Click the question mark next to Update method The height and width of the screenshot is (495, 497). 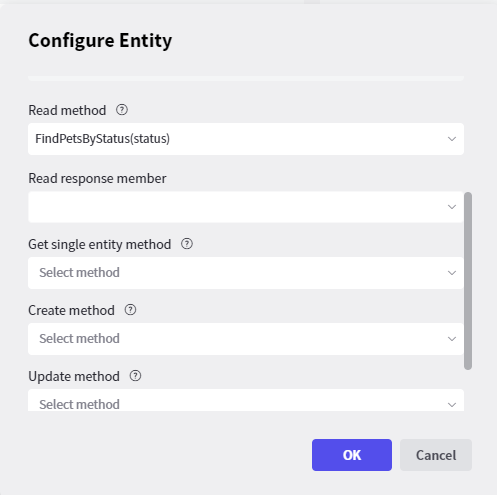(x=135, y=376)
